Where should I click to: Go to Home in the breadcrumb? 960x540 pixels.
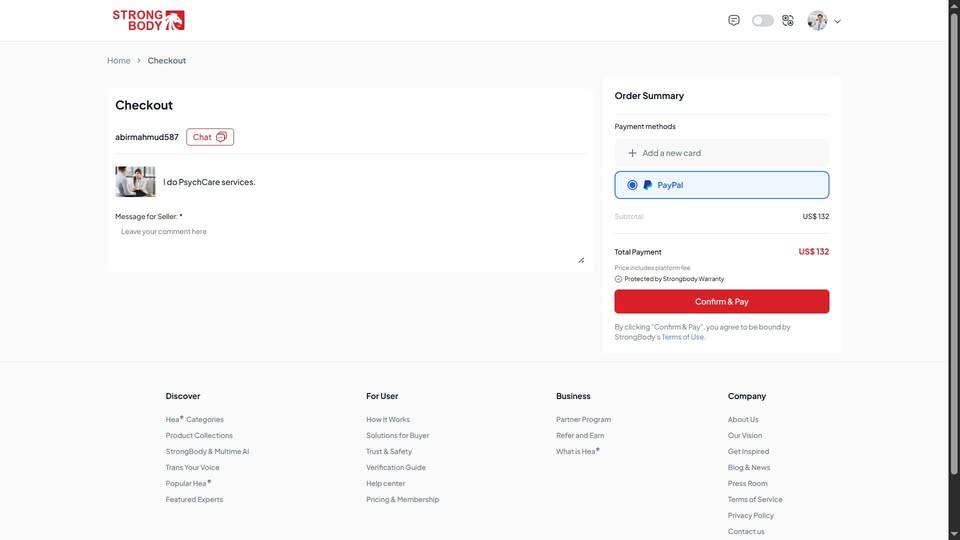coord(118,61)
